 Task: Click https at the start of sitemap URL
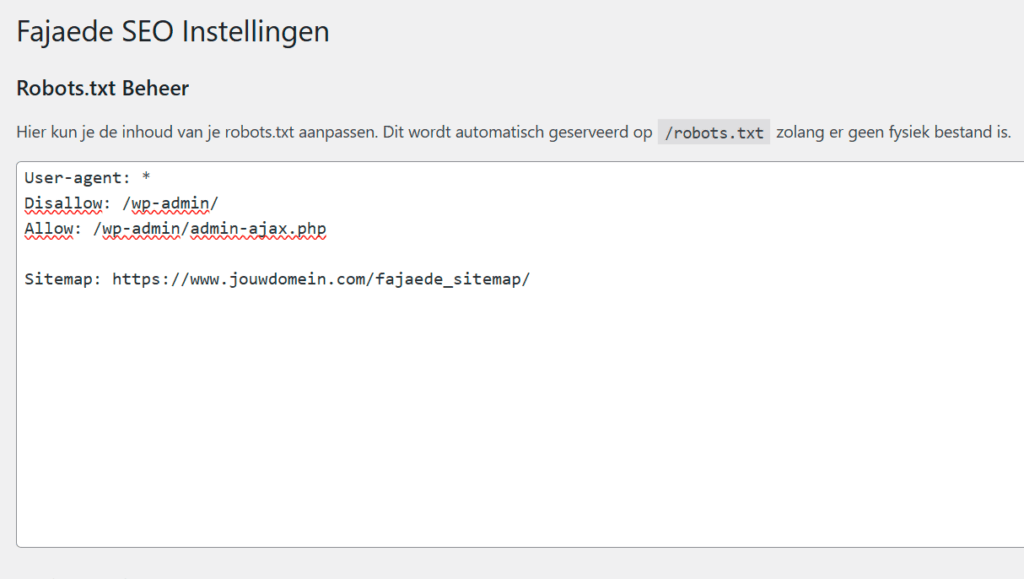(133, 279)
